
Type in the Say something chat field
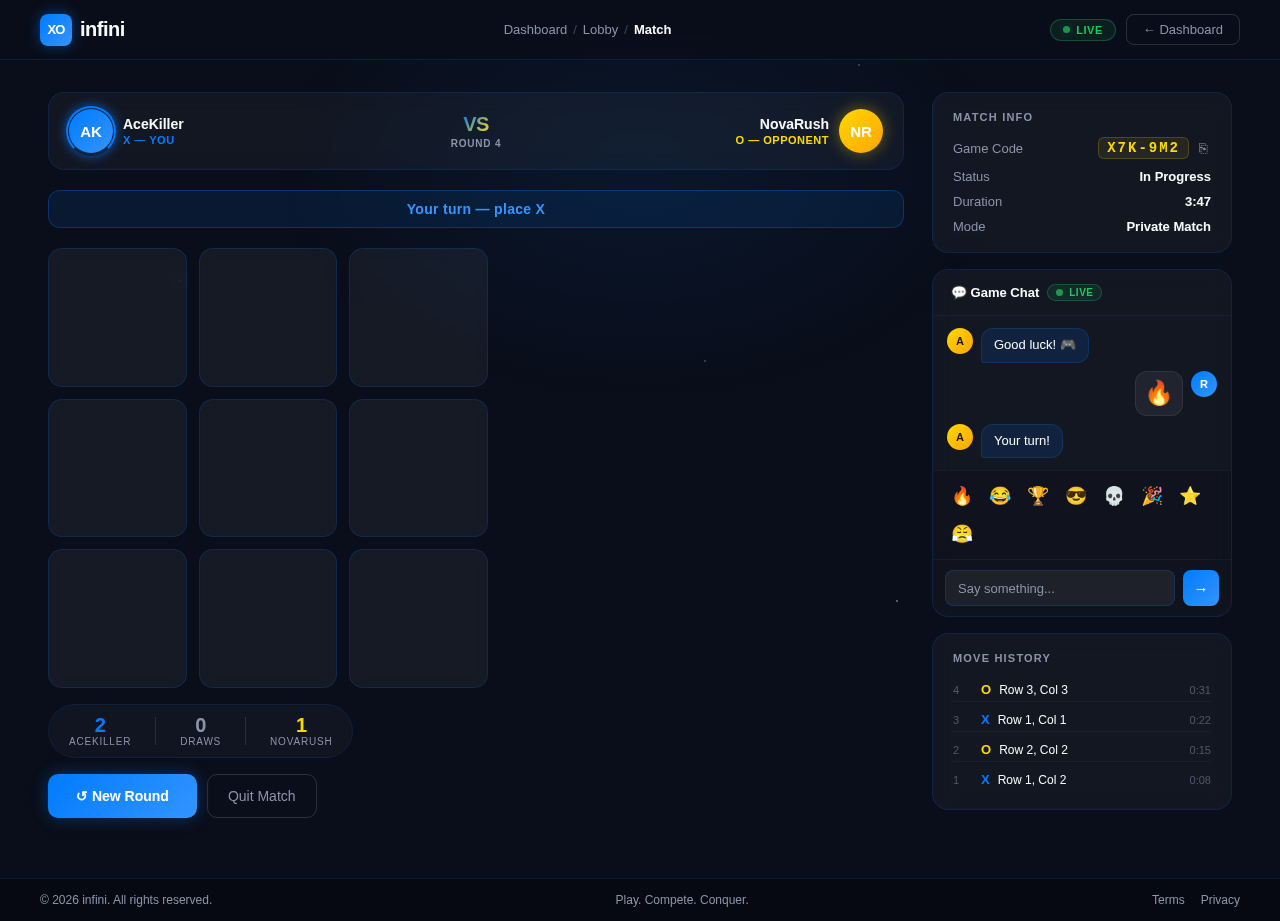[x=1059, y=588]
